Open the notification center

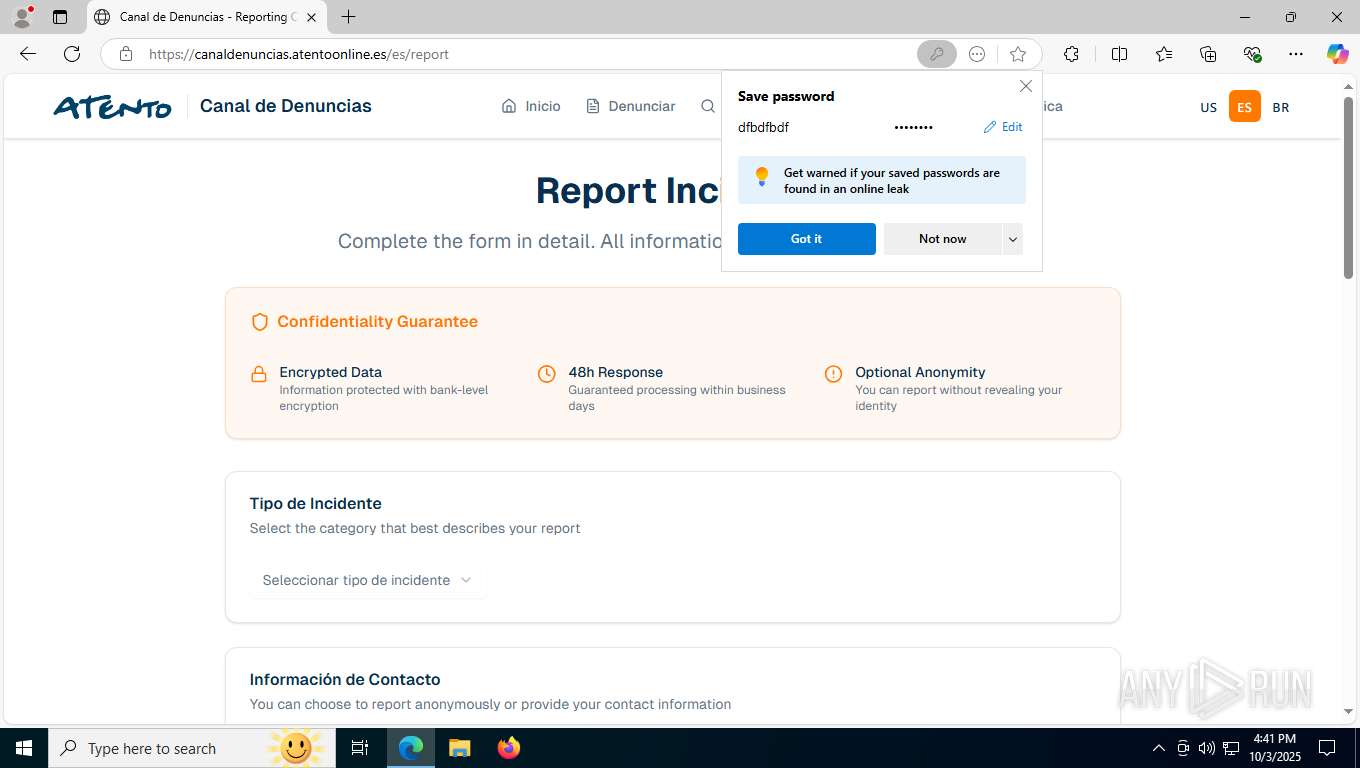(x=1327, y=748)
